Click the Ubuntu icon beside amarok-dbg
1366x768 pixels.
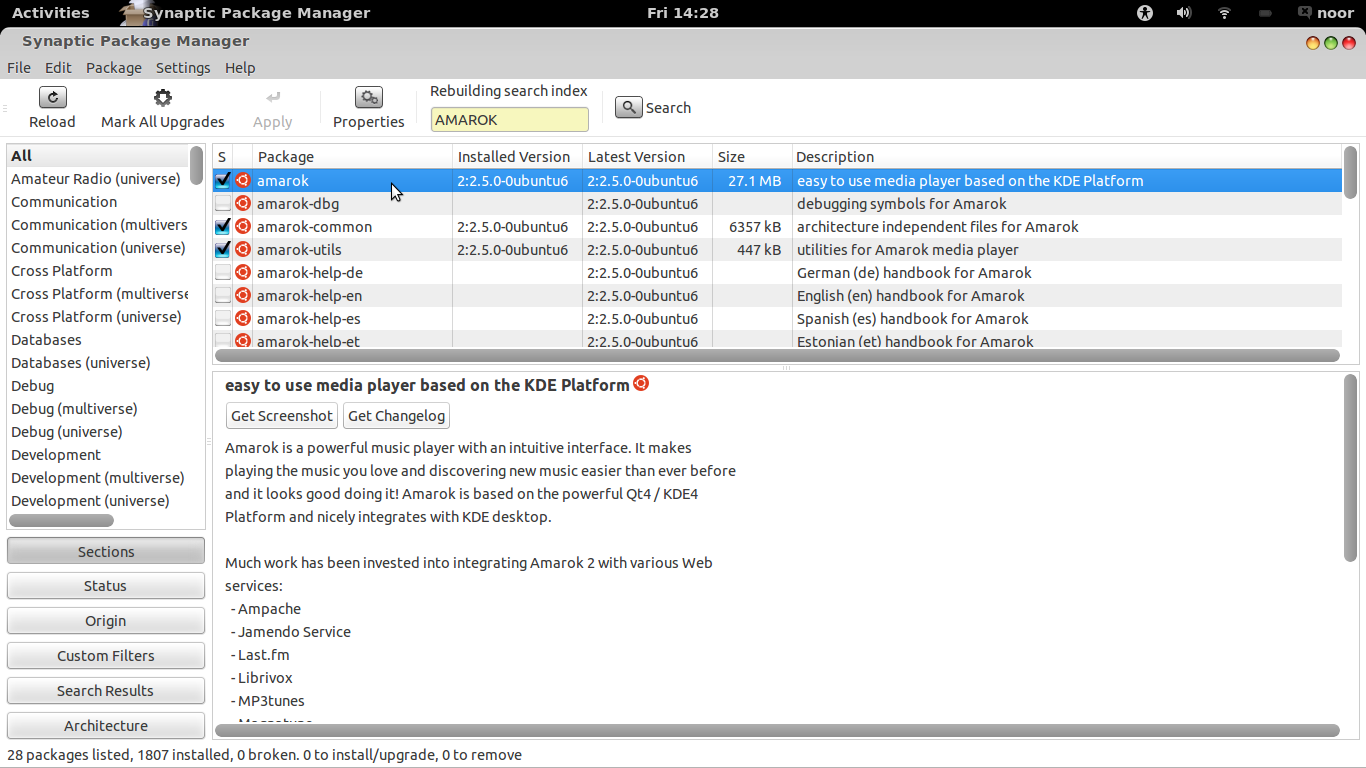(242, 204)
